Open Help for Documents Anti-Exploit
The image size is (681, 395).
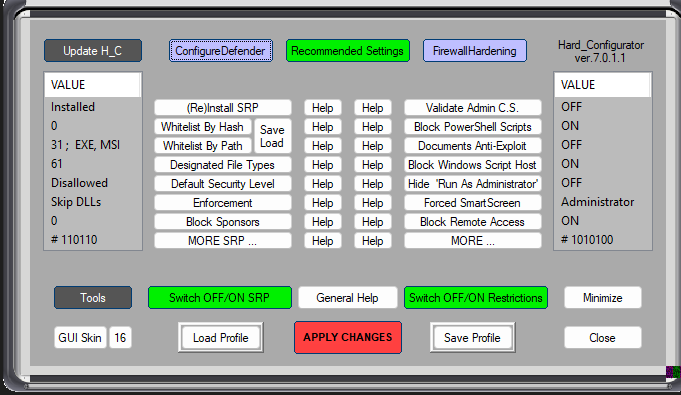point(373,146)
